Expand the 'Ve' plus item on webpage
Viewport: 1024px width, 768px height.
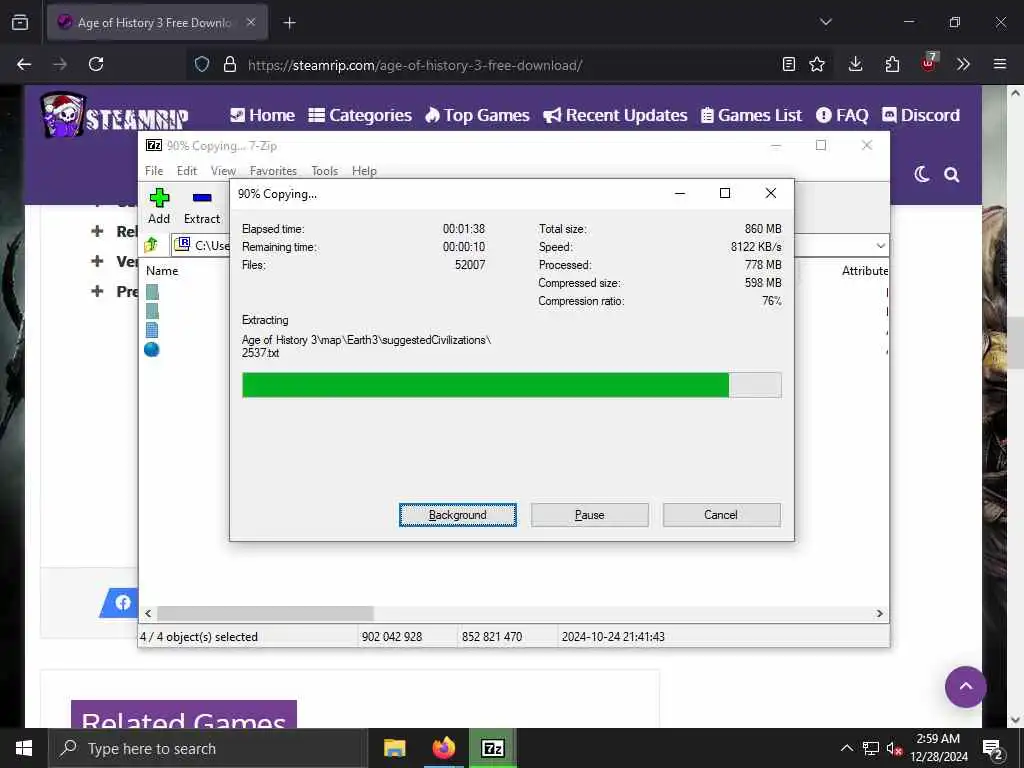tap(97, 261)
